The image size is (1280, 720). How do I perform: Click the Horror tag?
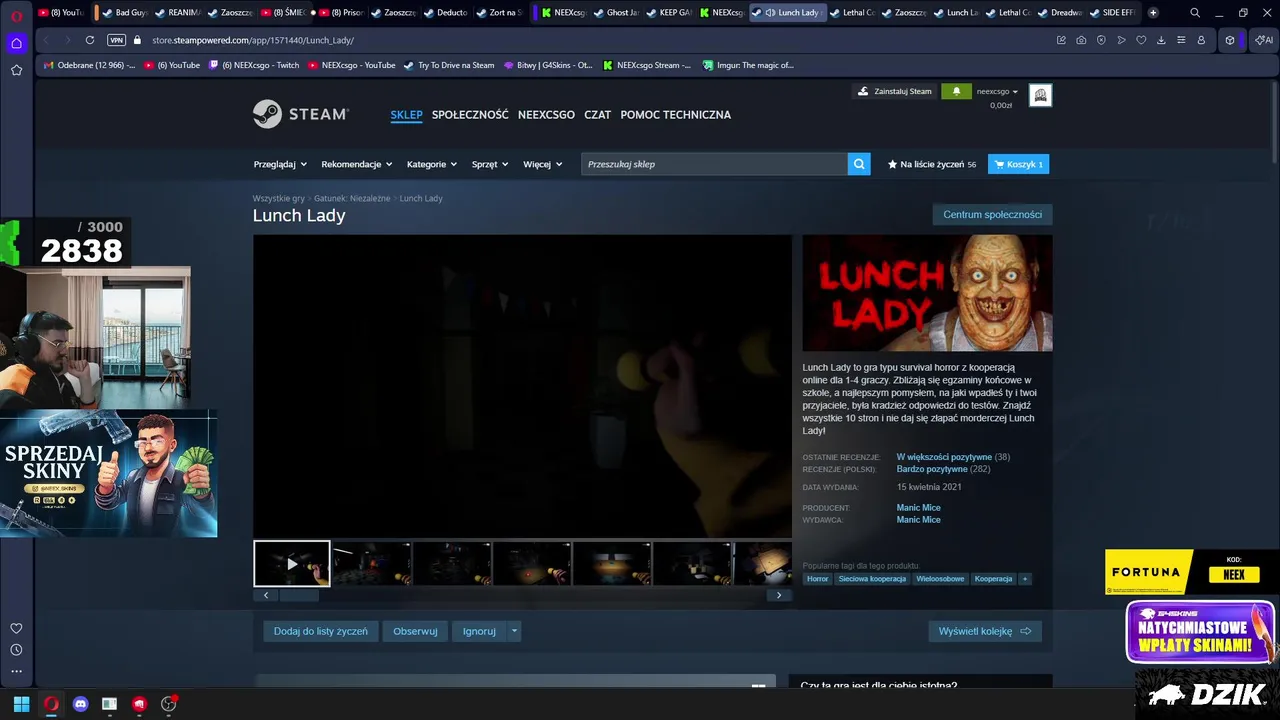(817, 579)
